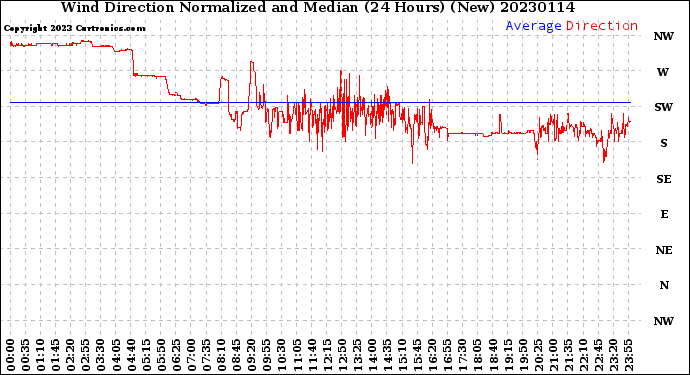Click the "03:30" time axis label
The height and width of the screenshot is (375, 690).
coord(101,355)
